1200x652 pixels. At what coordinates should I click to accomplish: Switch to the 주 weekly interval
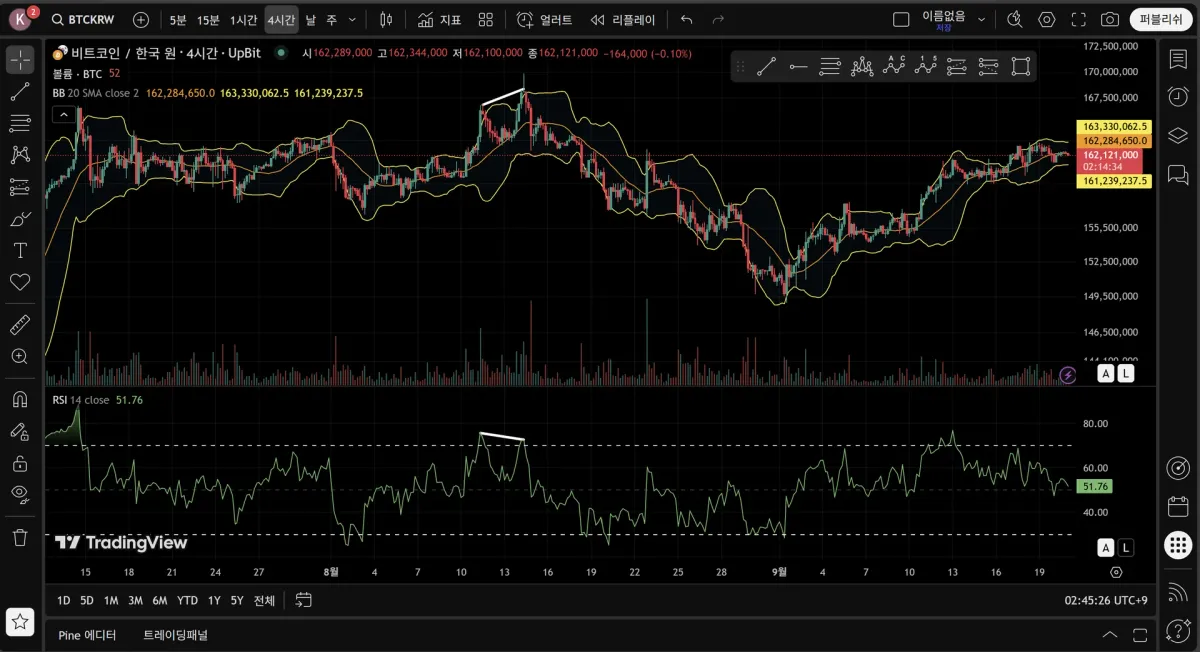click(332, 20)
